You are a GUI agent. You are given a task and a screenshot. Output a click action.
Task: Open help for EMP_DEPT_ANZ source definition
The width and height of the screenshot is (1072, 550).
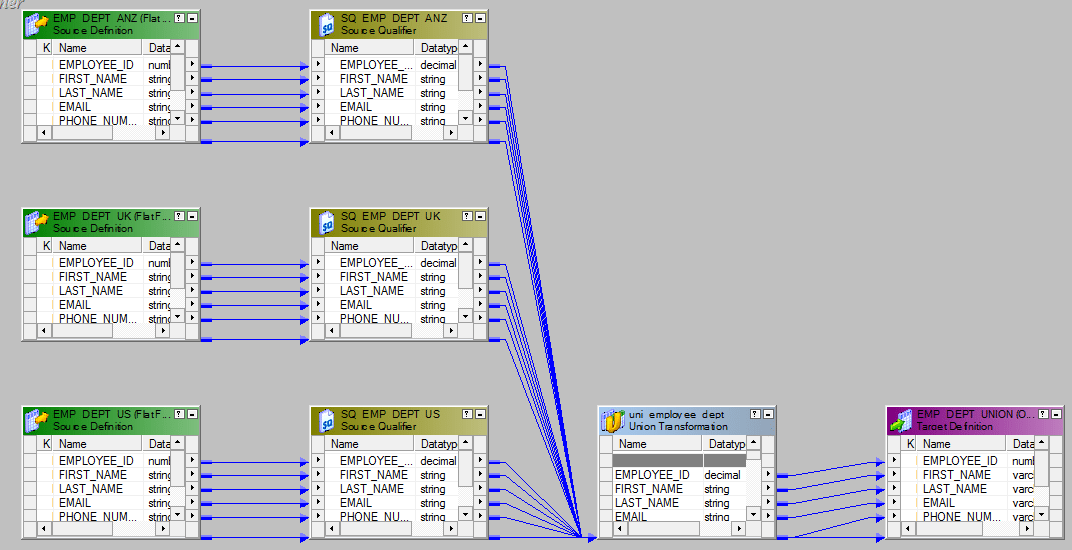(x=179, y=18)
